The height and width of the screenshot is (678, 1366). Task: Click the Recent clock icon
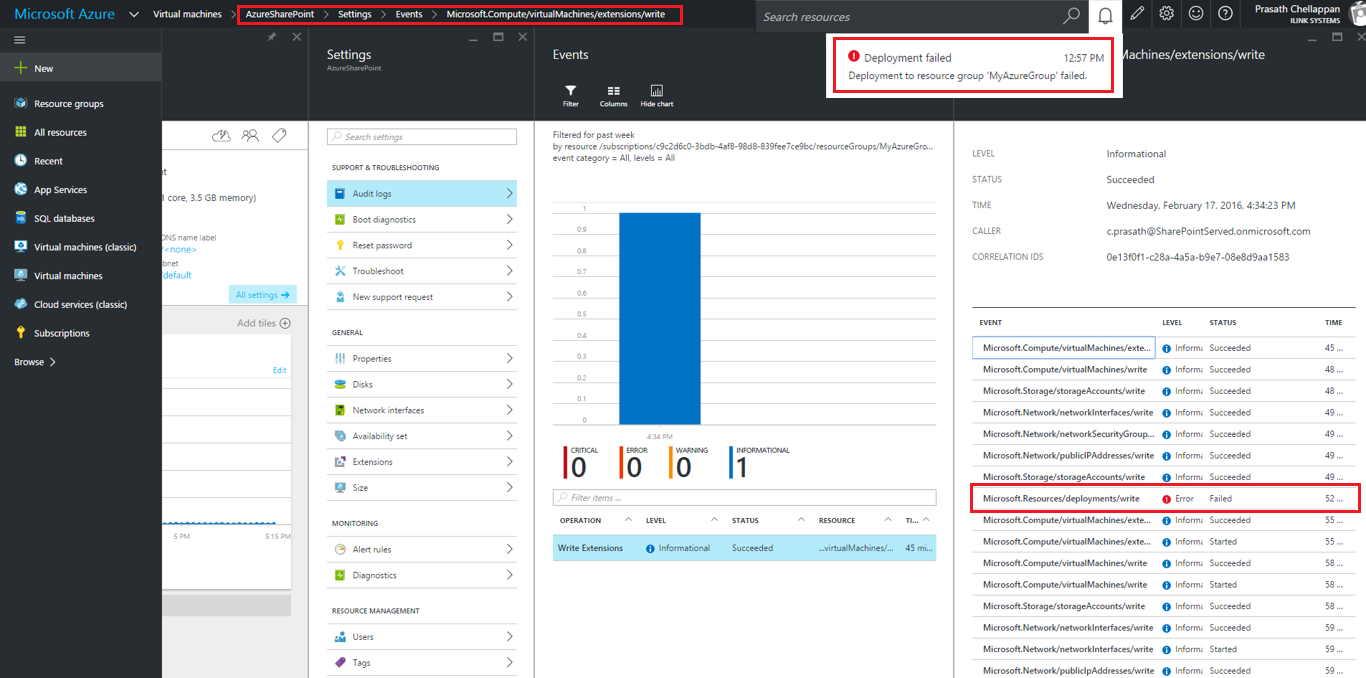[20, 160]
